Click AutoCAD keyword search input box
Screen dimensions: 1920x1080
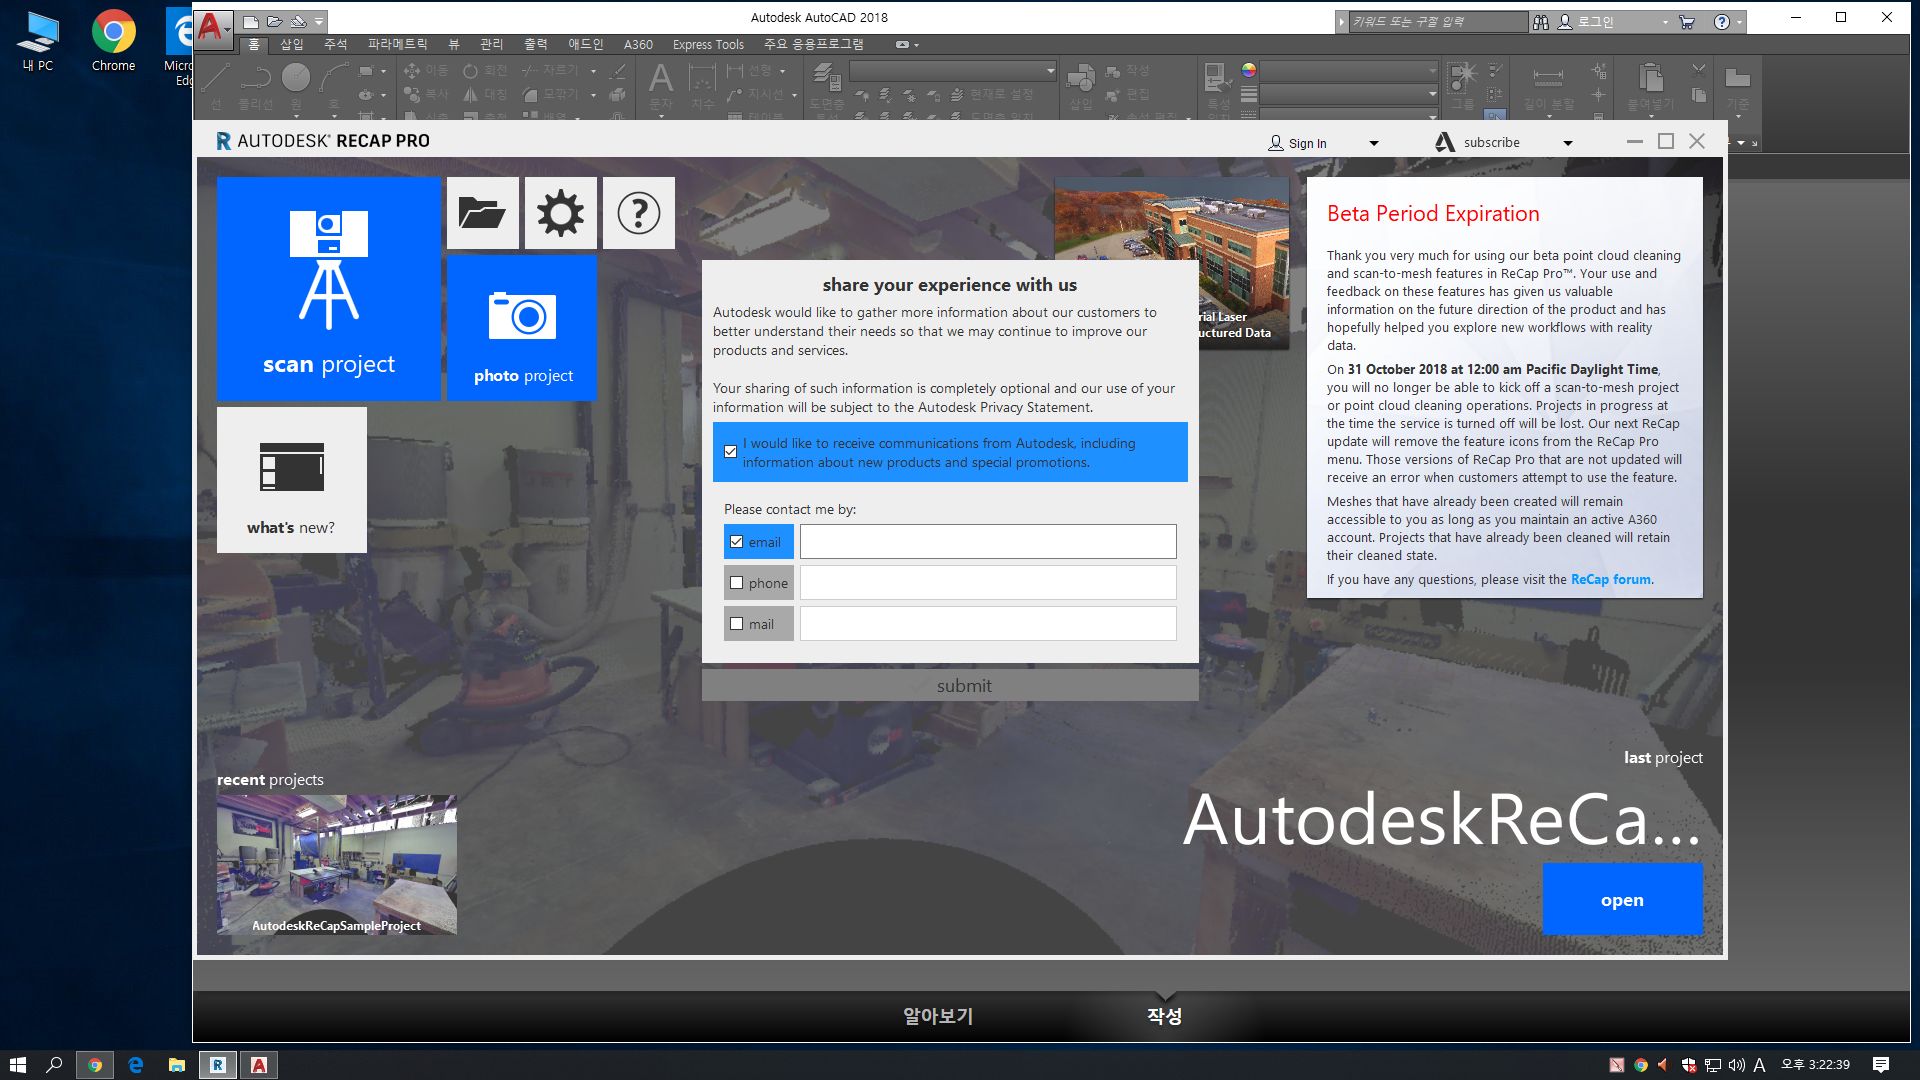[1438, 22]
